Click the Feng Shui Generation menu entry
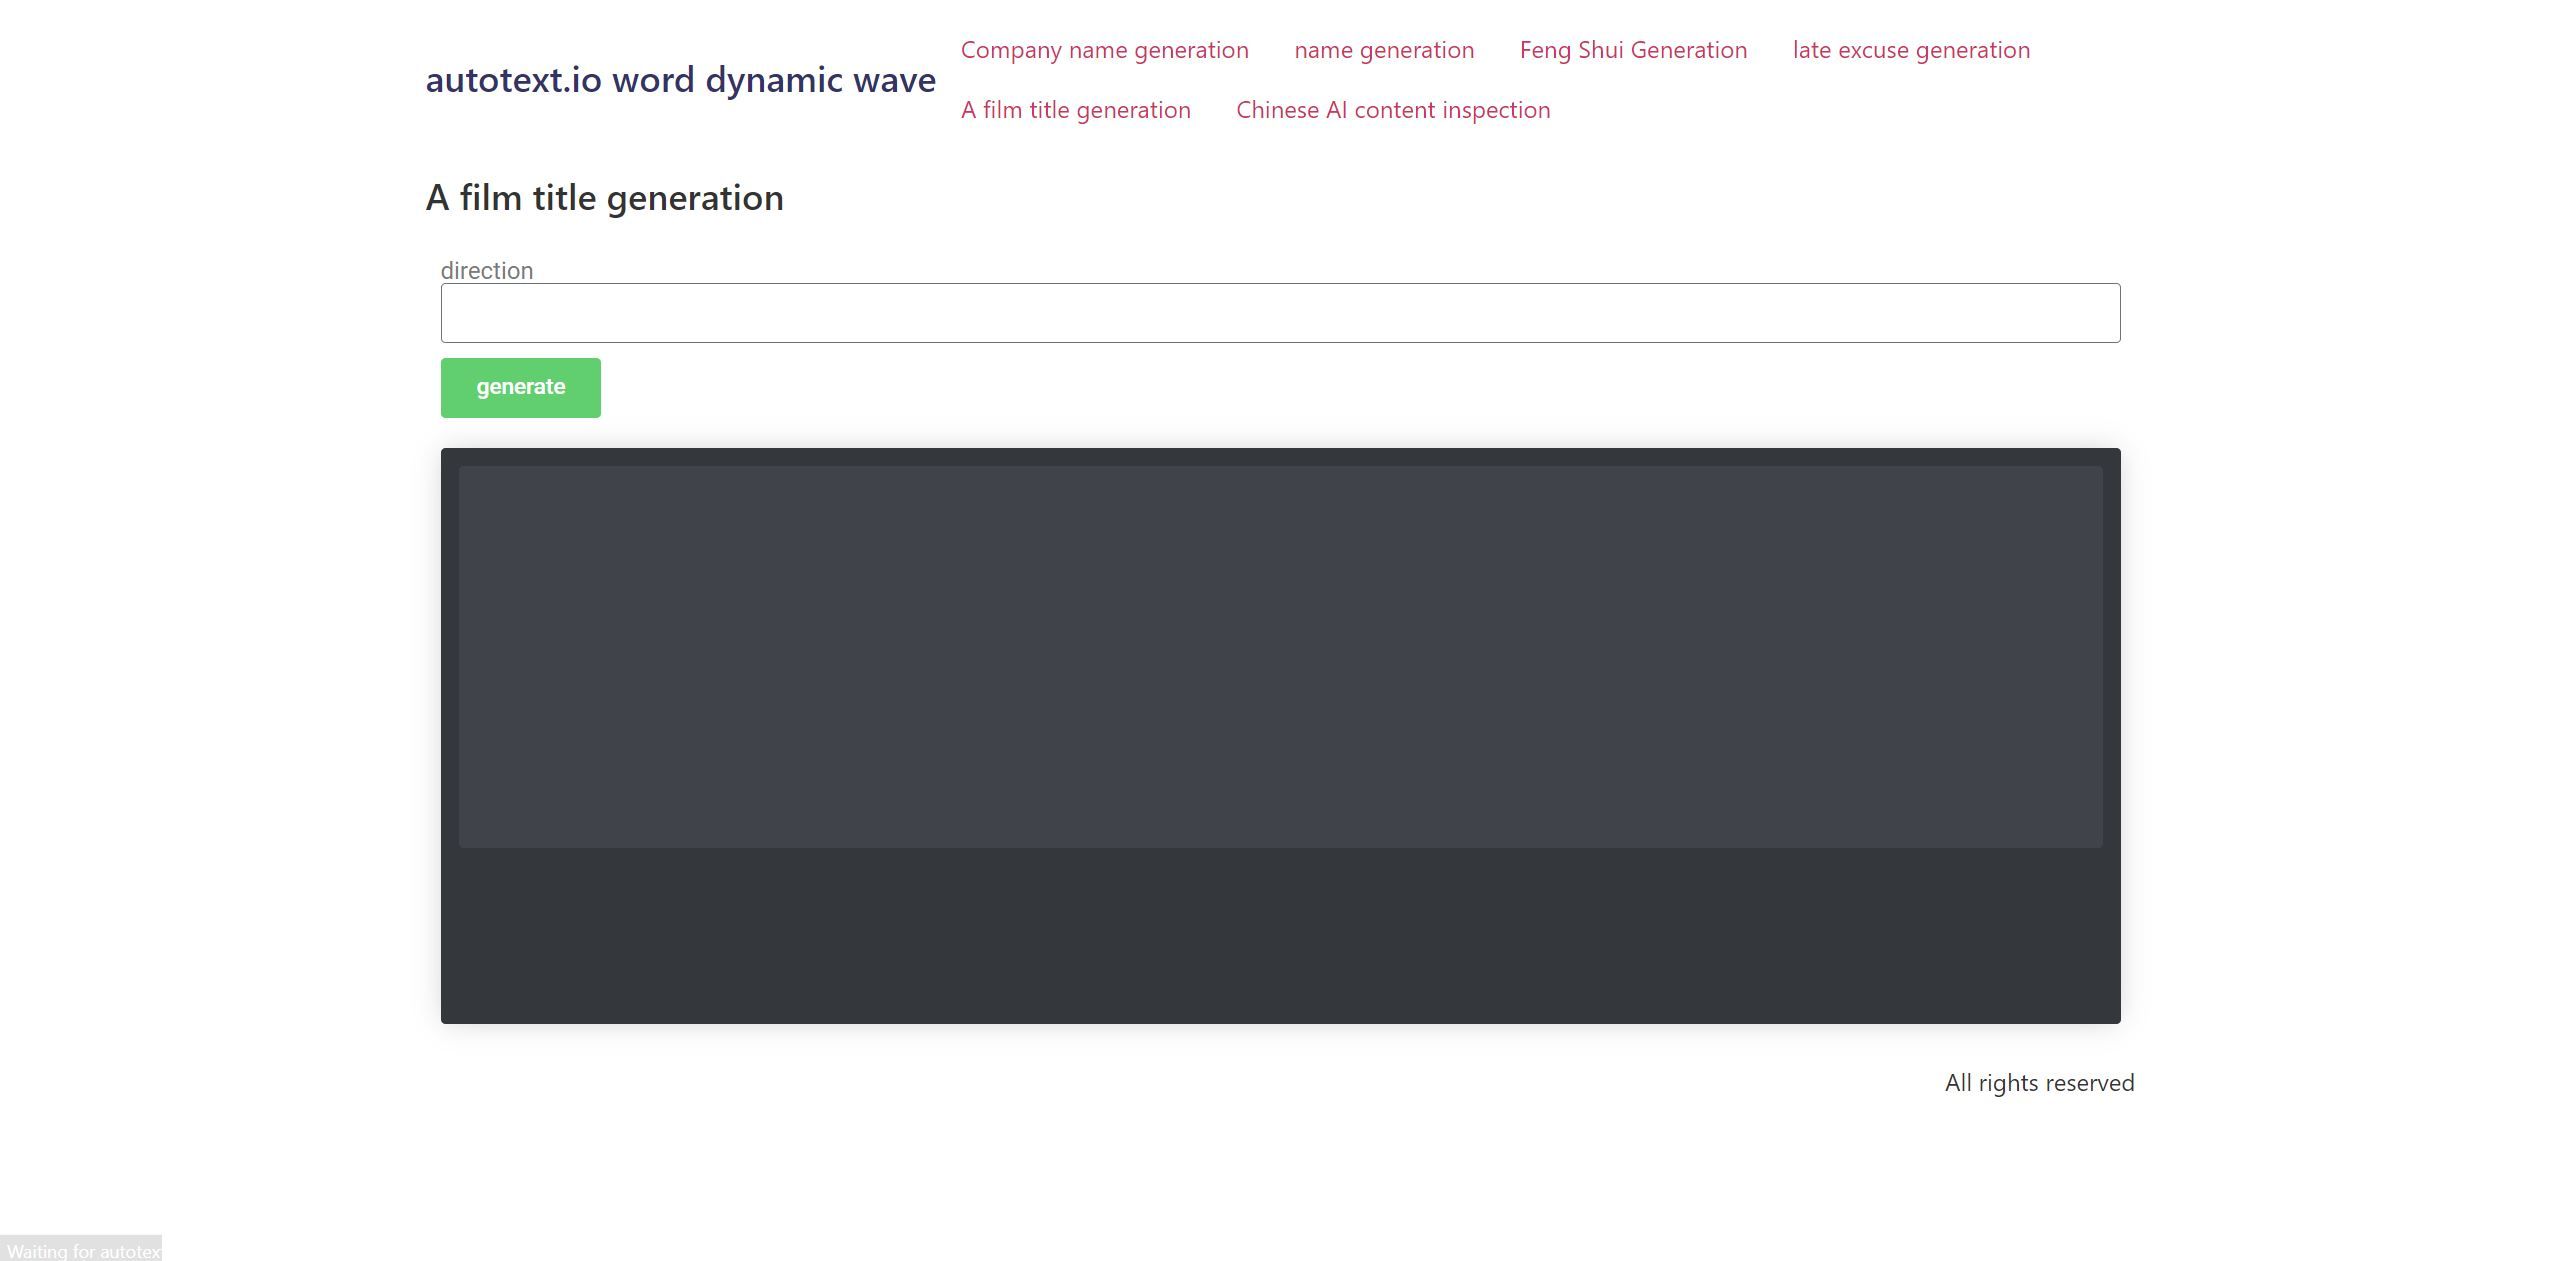Screen dimensions: 2554x1261 [x=1632, y=50]
